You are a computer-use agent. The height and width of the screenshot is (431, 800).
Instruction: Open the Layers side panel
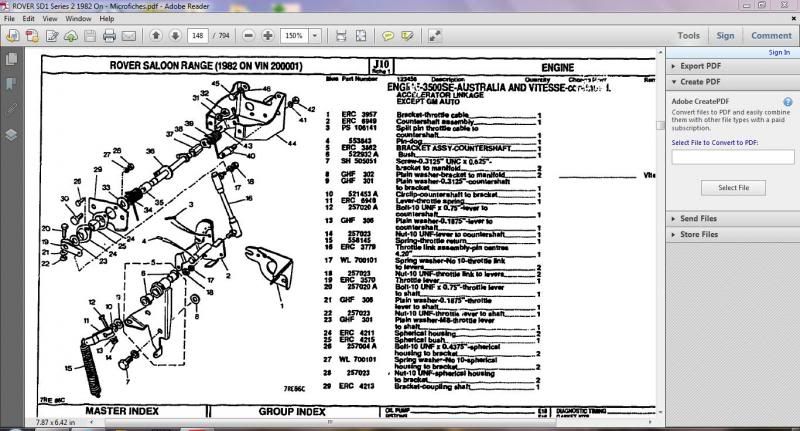coord(12,133)
